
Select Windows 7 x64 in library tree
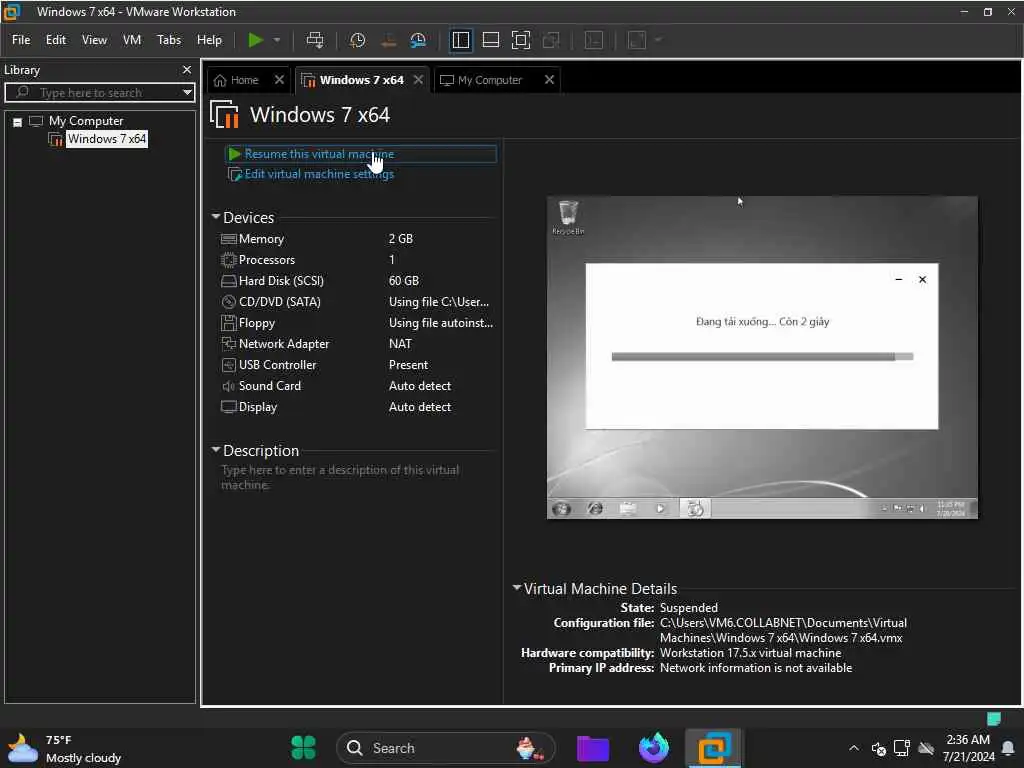point(107,139)
